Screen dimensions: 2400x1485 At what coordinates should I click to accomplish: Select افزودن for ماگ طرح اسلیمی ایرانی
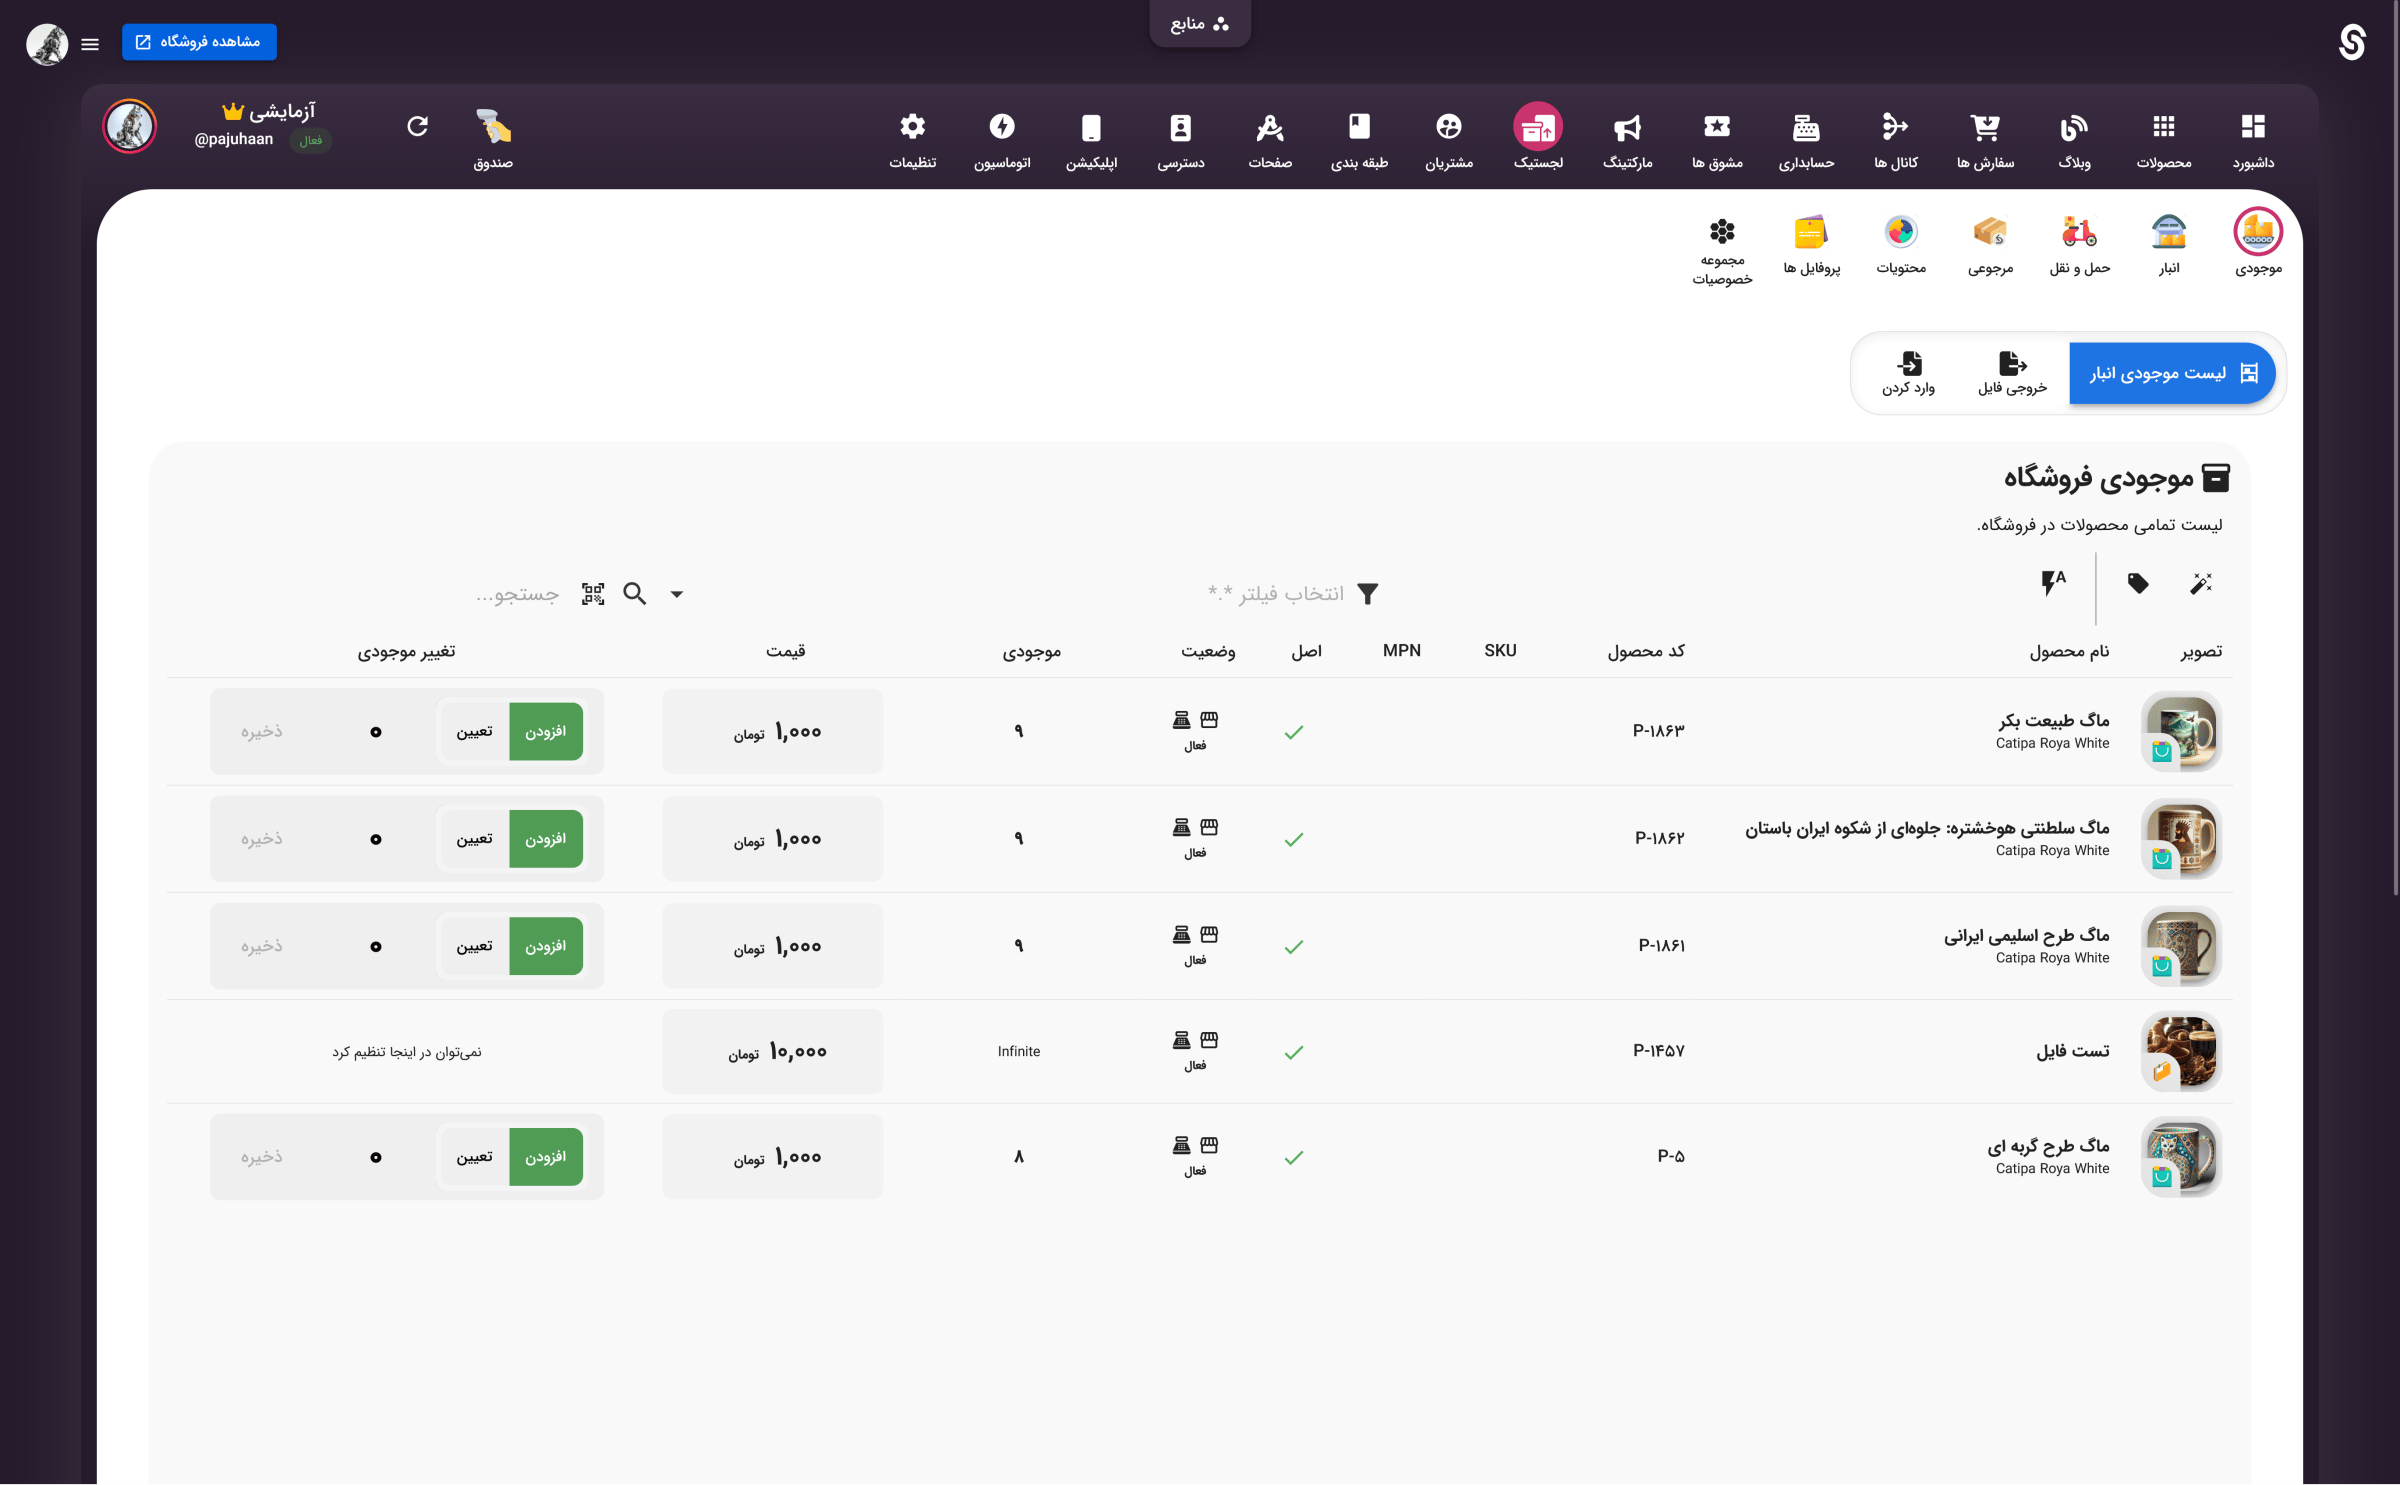click(546, 946)
